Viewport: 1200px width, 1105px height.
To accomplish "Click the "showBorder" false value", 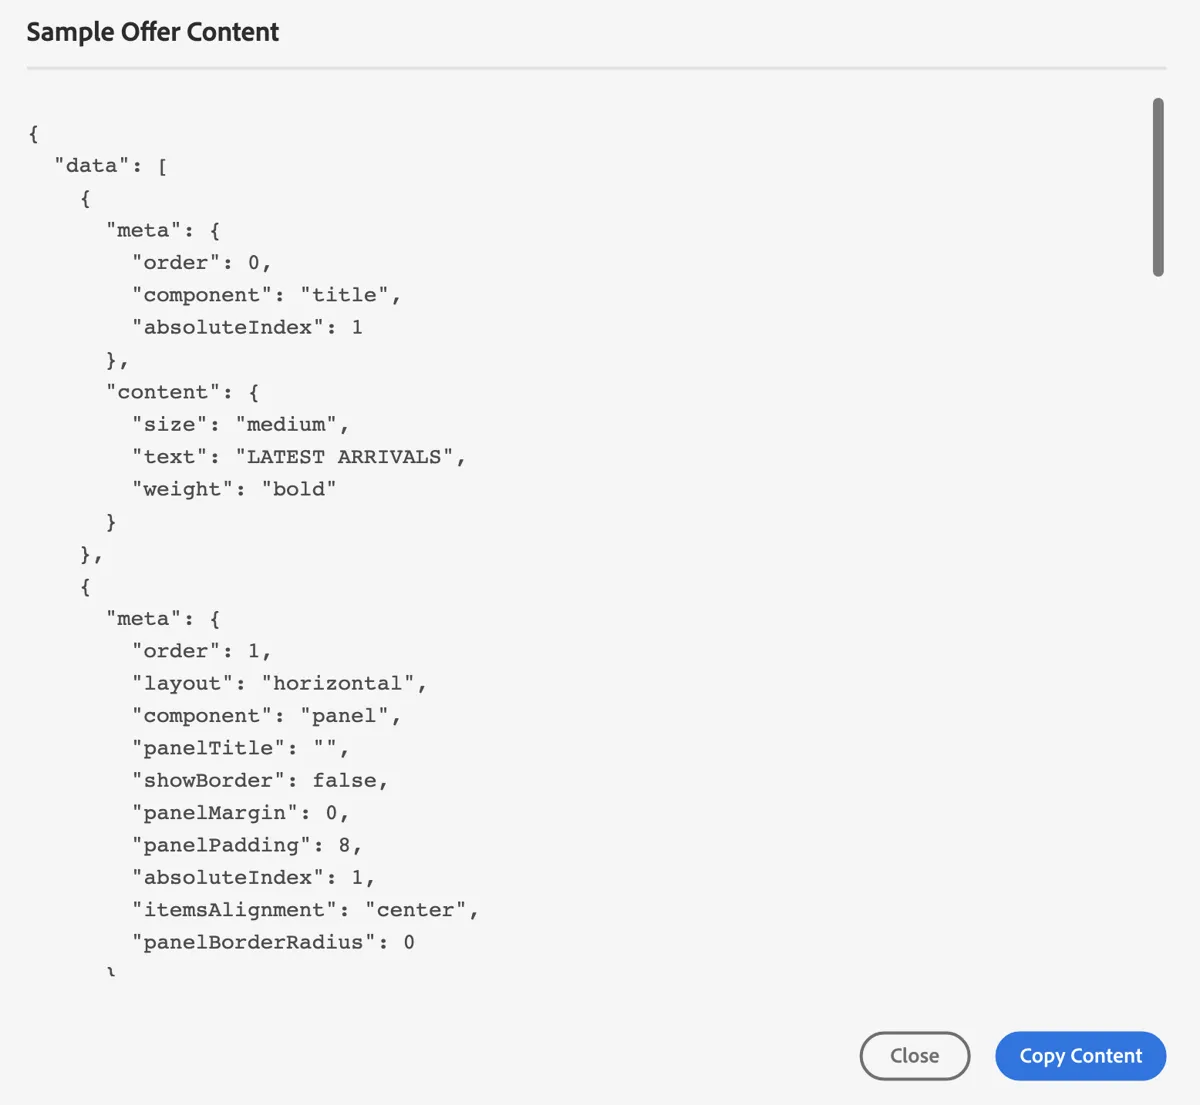I will click(x=344, y=781).
